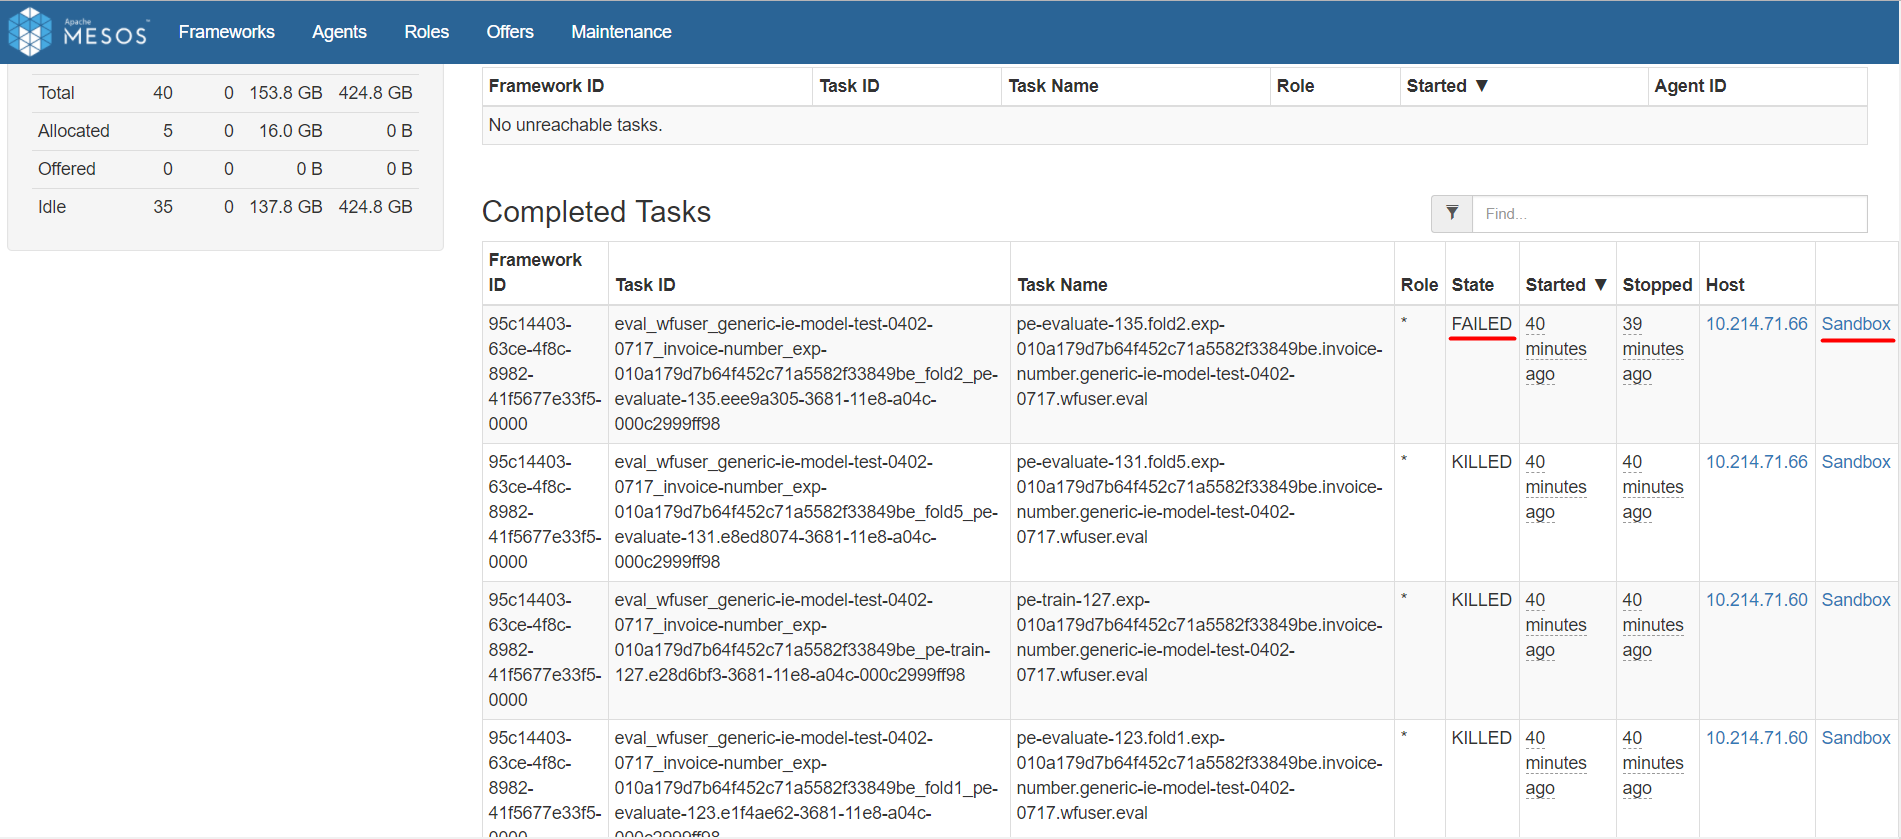The width and height of the screenshot is (1901, 839).
Task: Click the Allocated row label
Action: click(74, 131)
